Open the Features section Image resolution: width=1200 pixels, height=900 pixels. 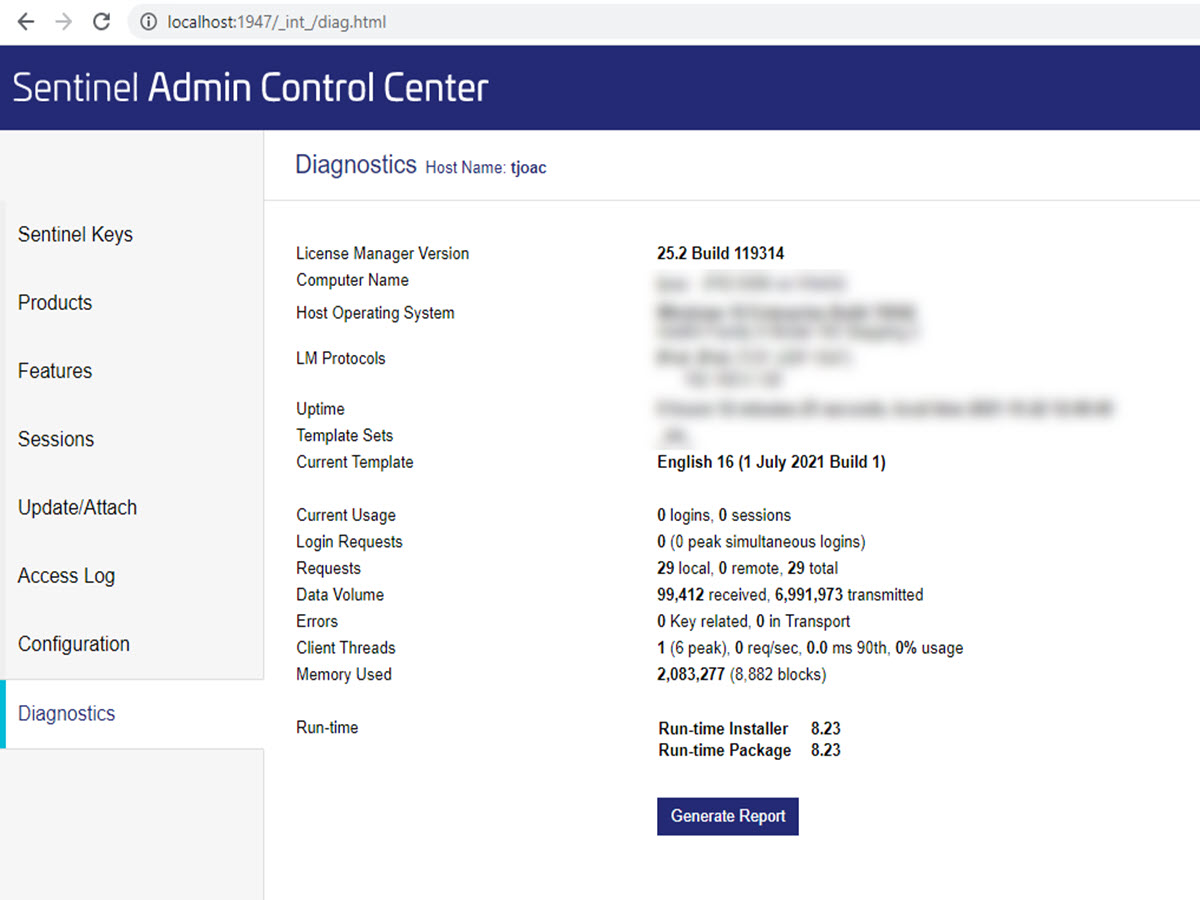click(54, 371)
